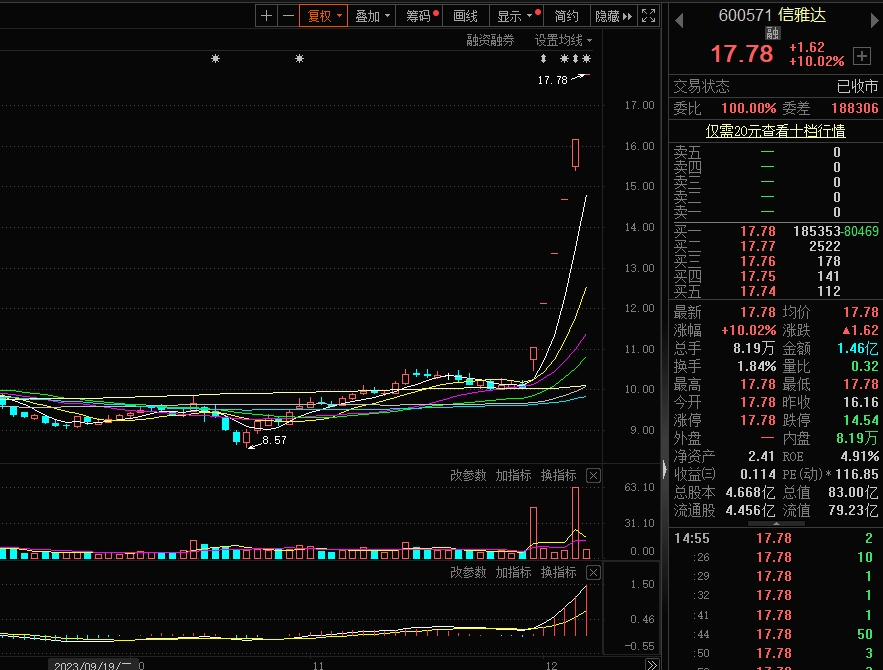Click the plus zoom-in chart button
Screen dimensions: 883x670
click(266, 16)
